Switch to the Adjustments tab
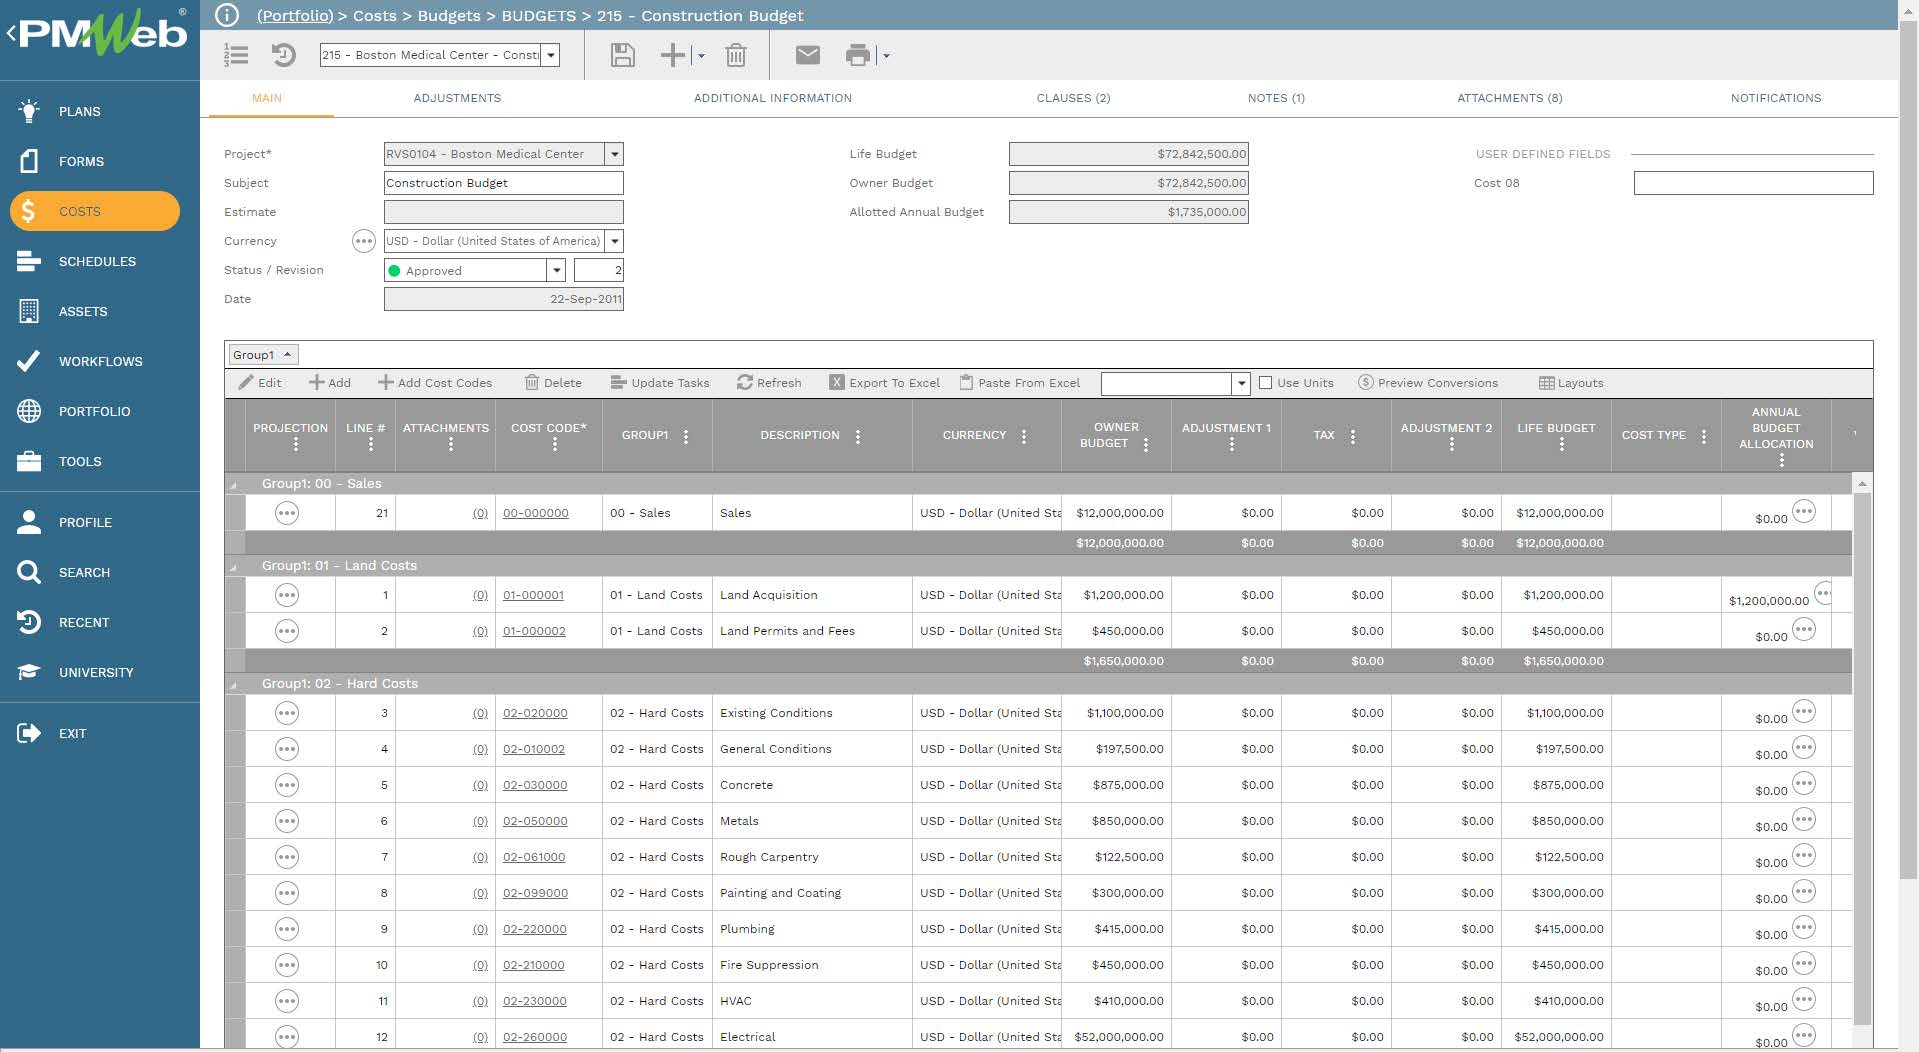 (x=457, y=98)
